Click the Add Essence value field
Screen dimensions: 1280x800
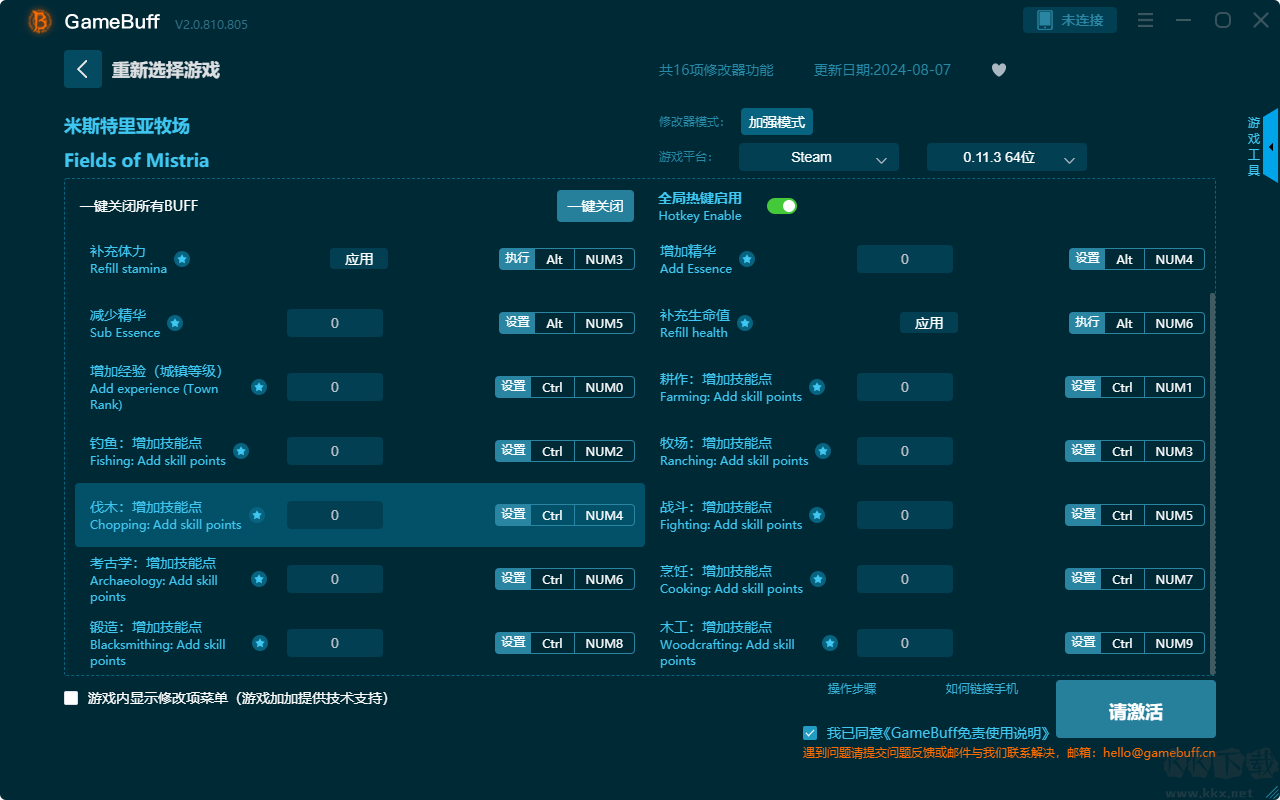click(x=905, y=259)
